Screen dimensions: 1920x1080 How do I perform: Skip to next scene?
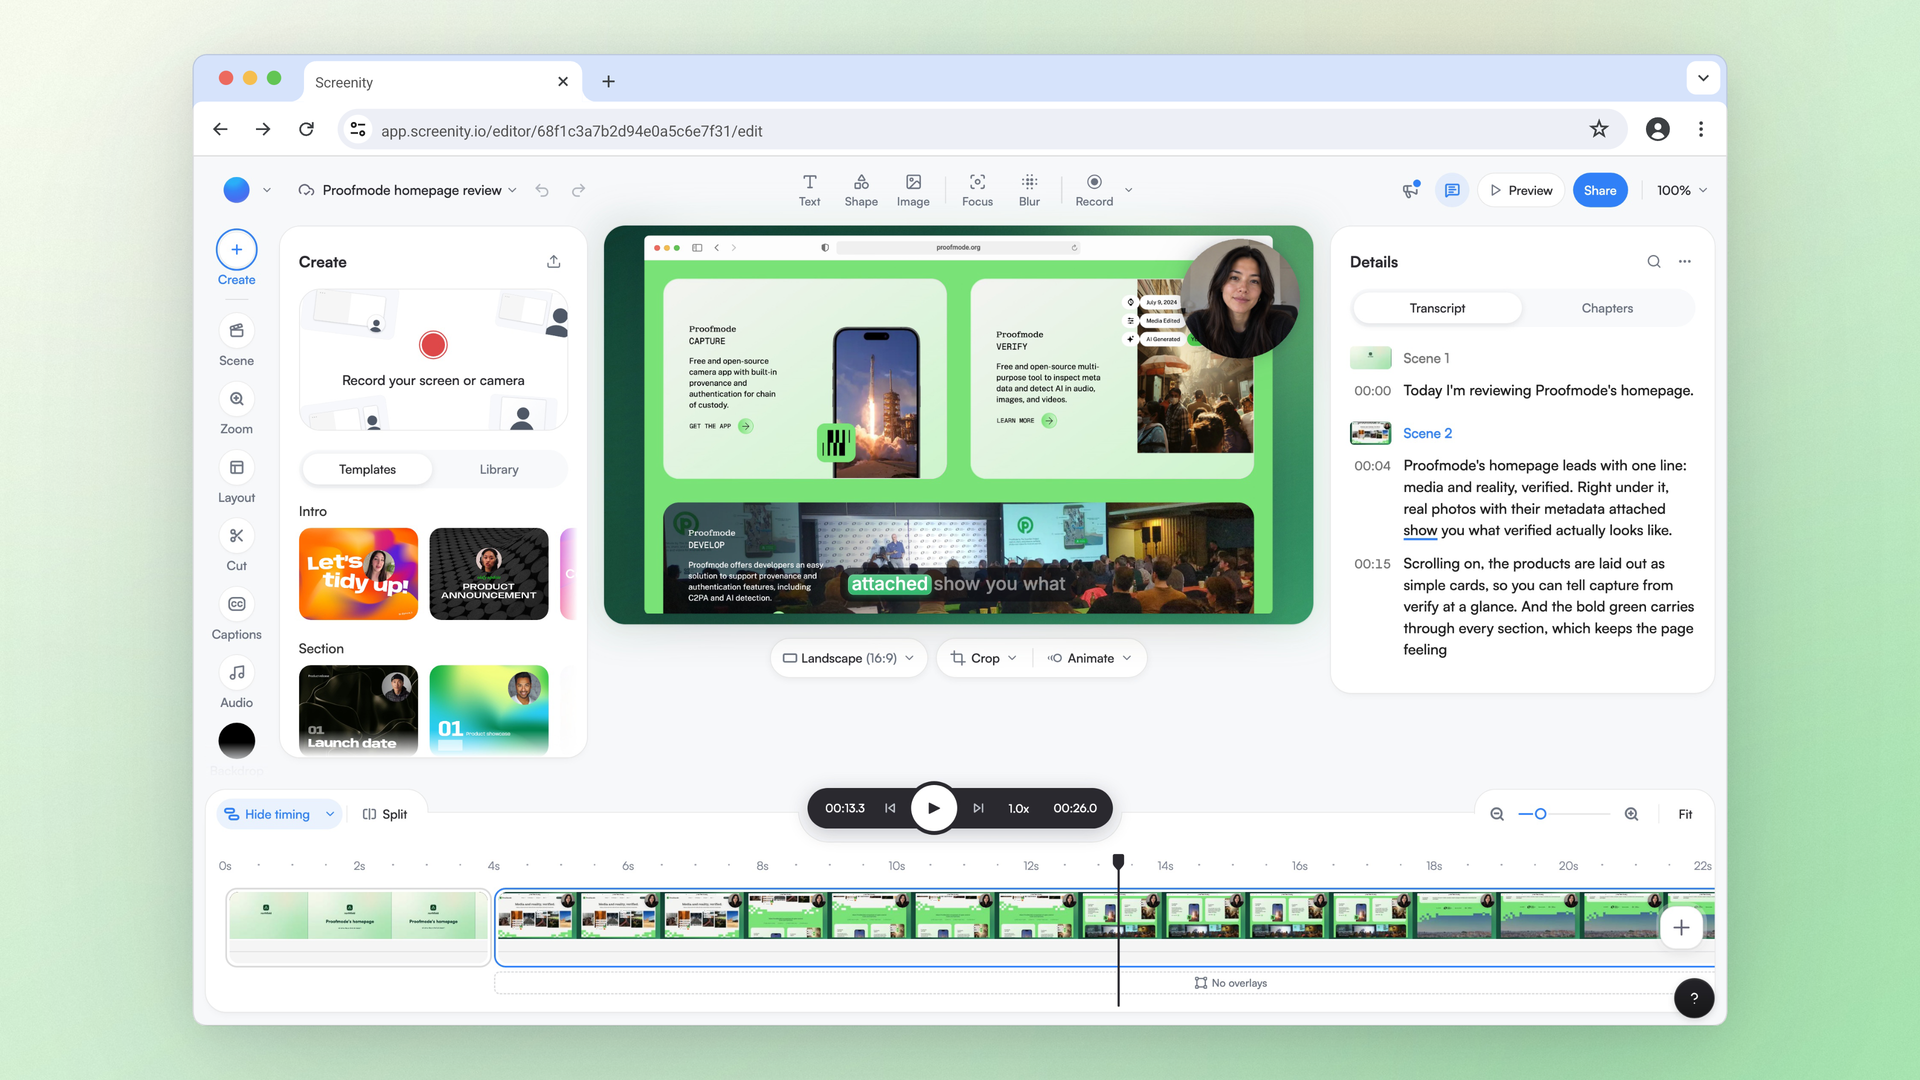pyautogui.click(x=978, y=808)
